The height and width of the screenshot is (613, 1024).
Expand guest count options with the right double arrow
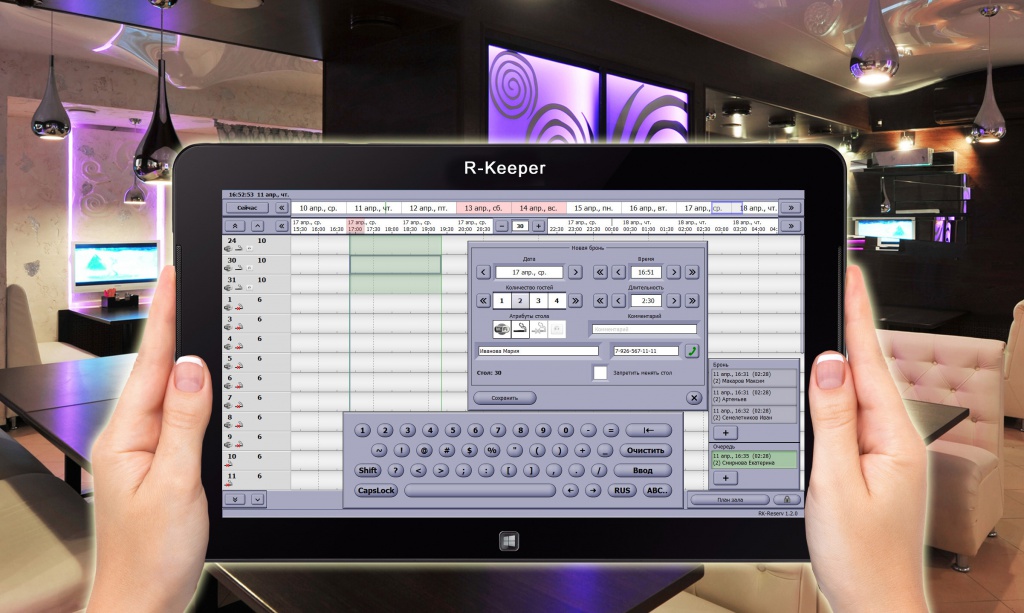pyautogui.click(x=575, y=300)
